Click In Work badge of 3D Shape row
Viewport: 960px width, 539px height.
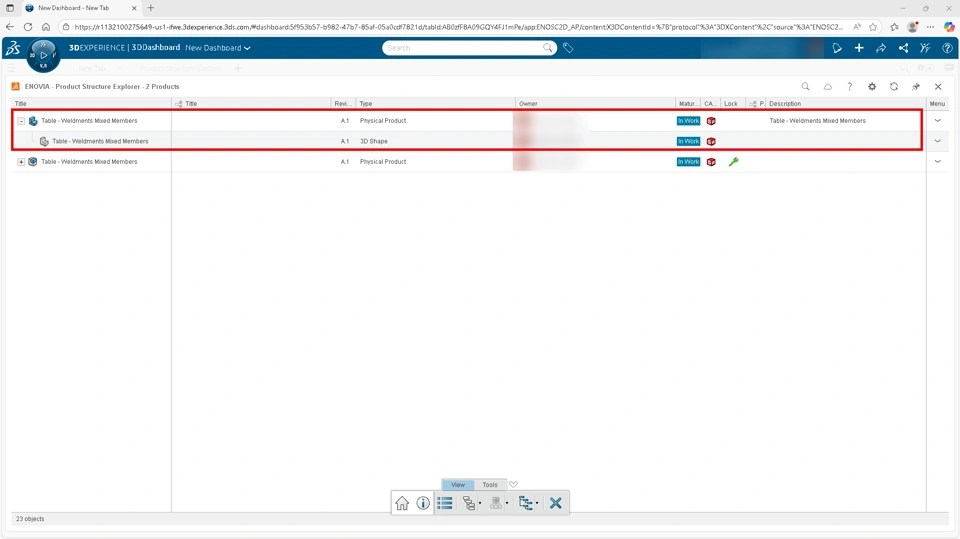pos(688,141)
